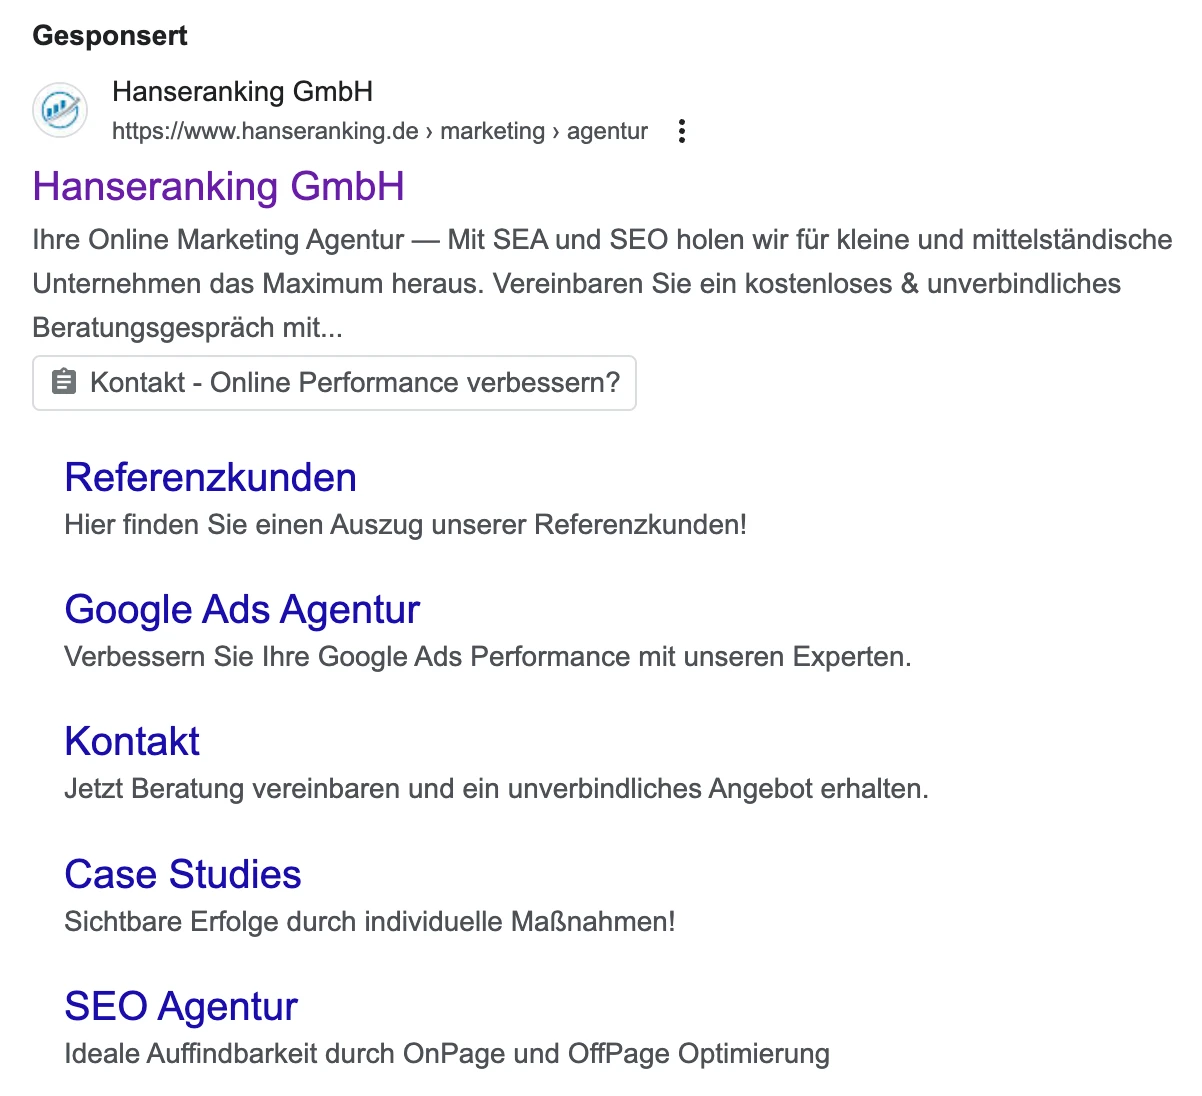Viewport: 1202px width, 1096px height.
Task: Click the hanseranking.de URL breadcrumb
Action: tap(380, 131)
